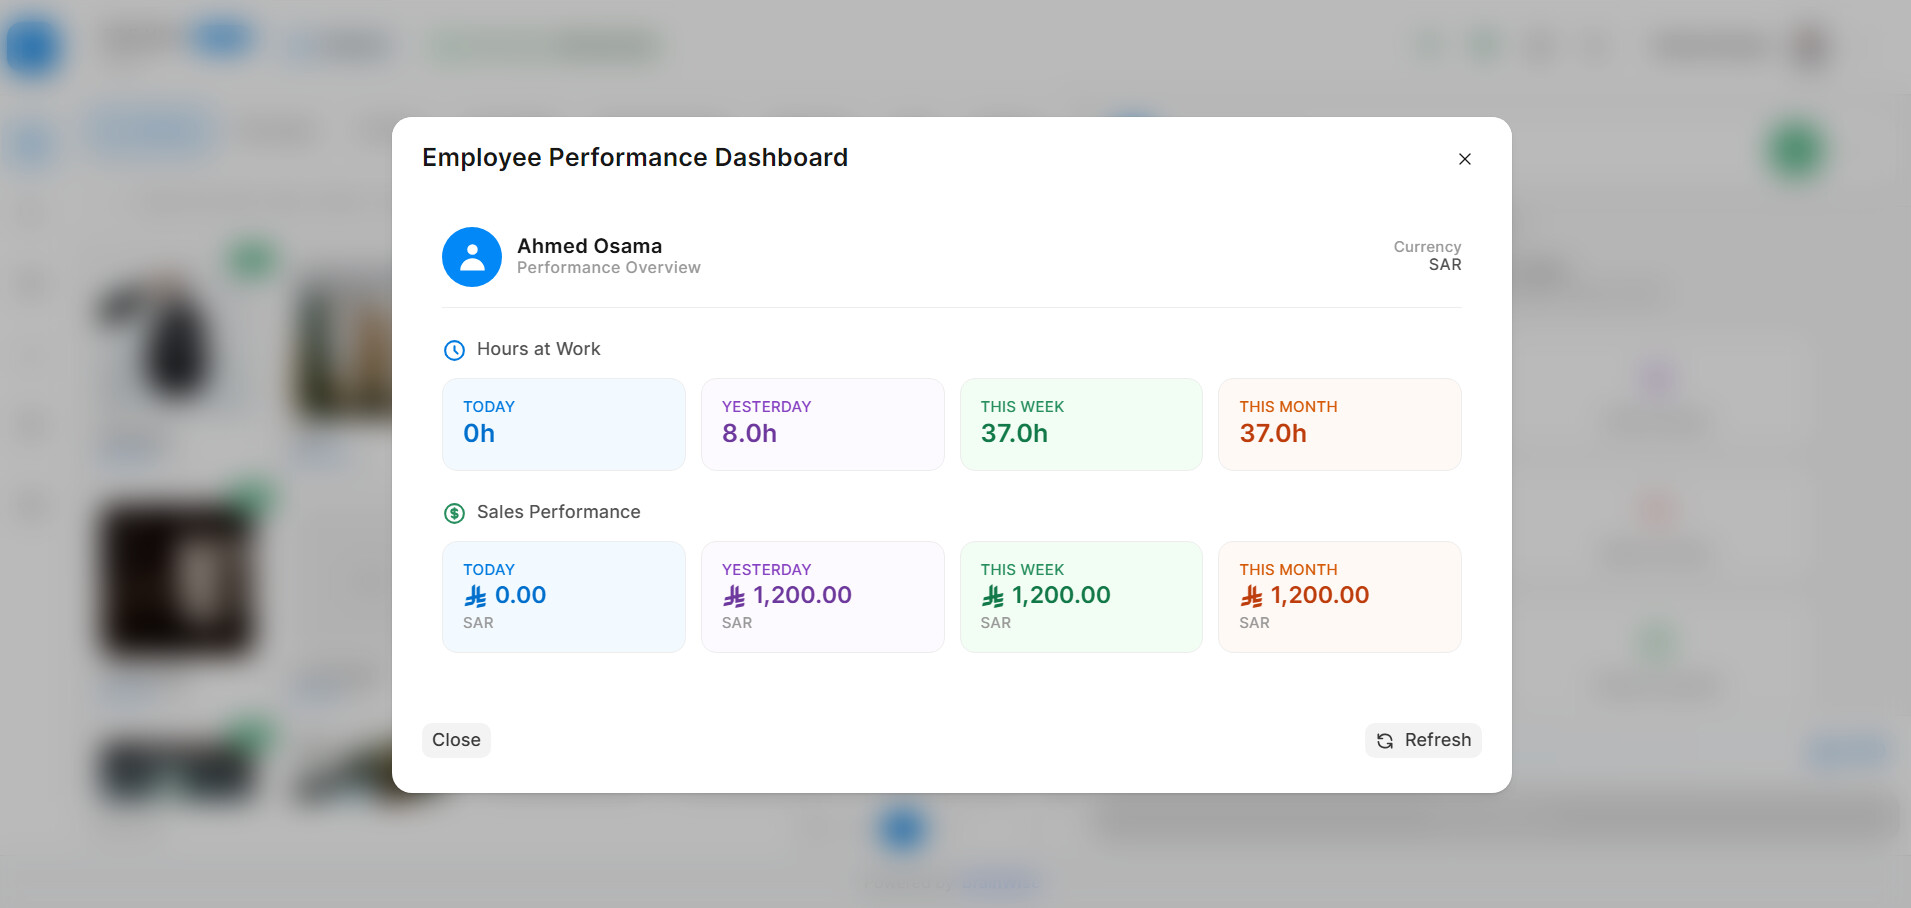Click the Currency SAR label
This screenshot has height=908, width=1911.
(x=1427, y=256)
